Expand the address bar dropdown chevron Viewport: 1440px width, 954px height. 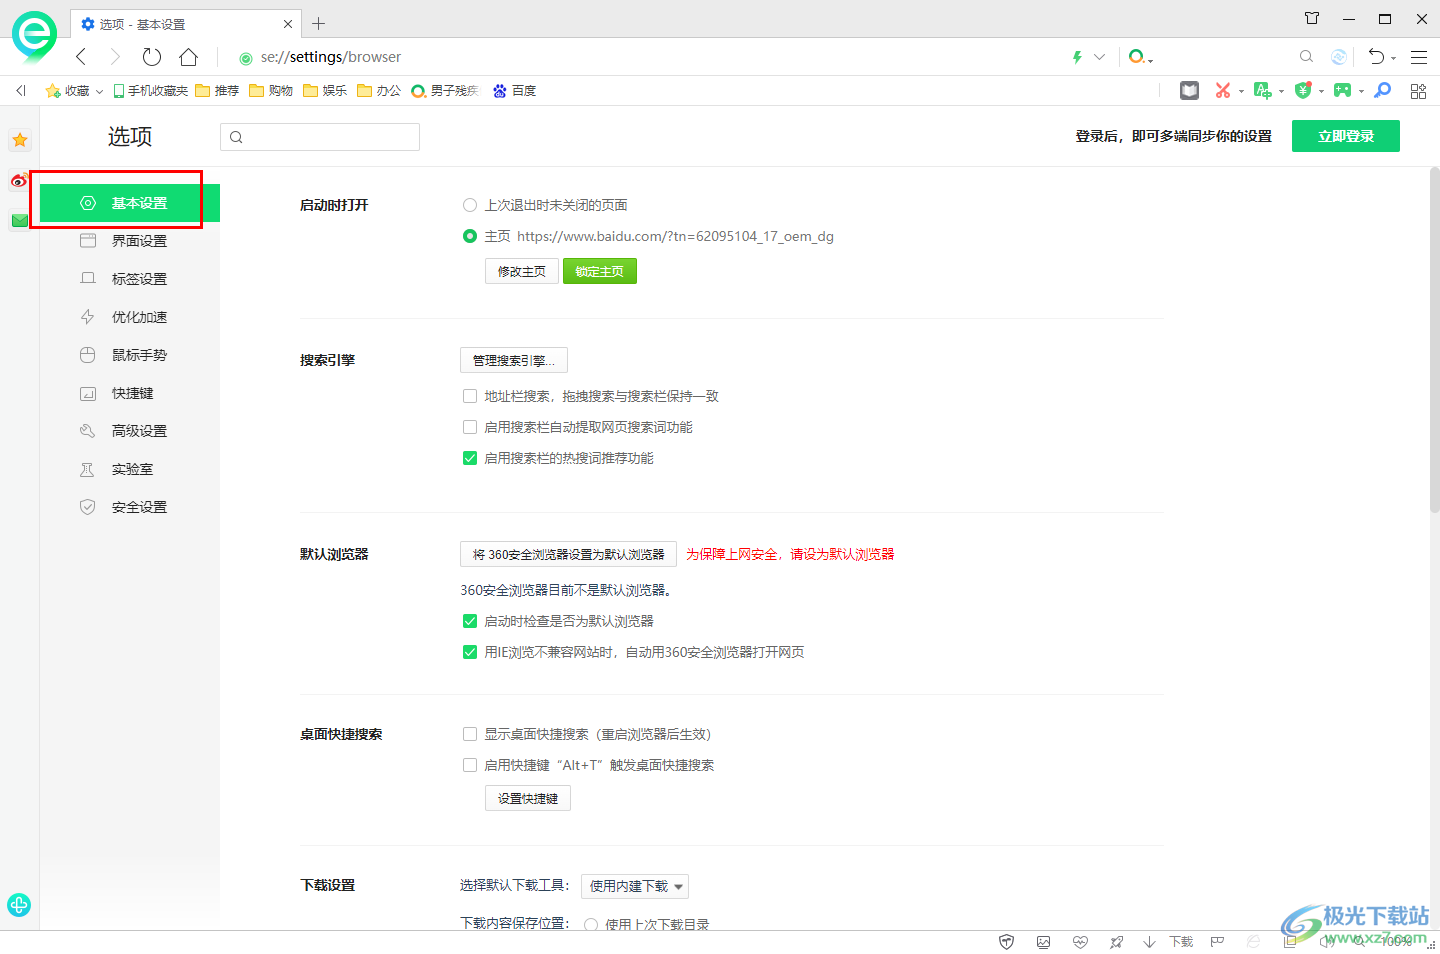(1100, 57)
